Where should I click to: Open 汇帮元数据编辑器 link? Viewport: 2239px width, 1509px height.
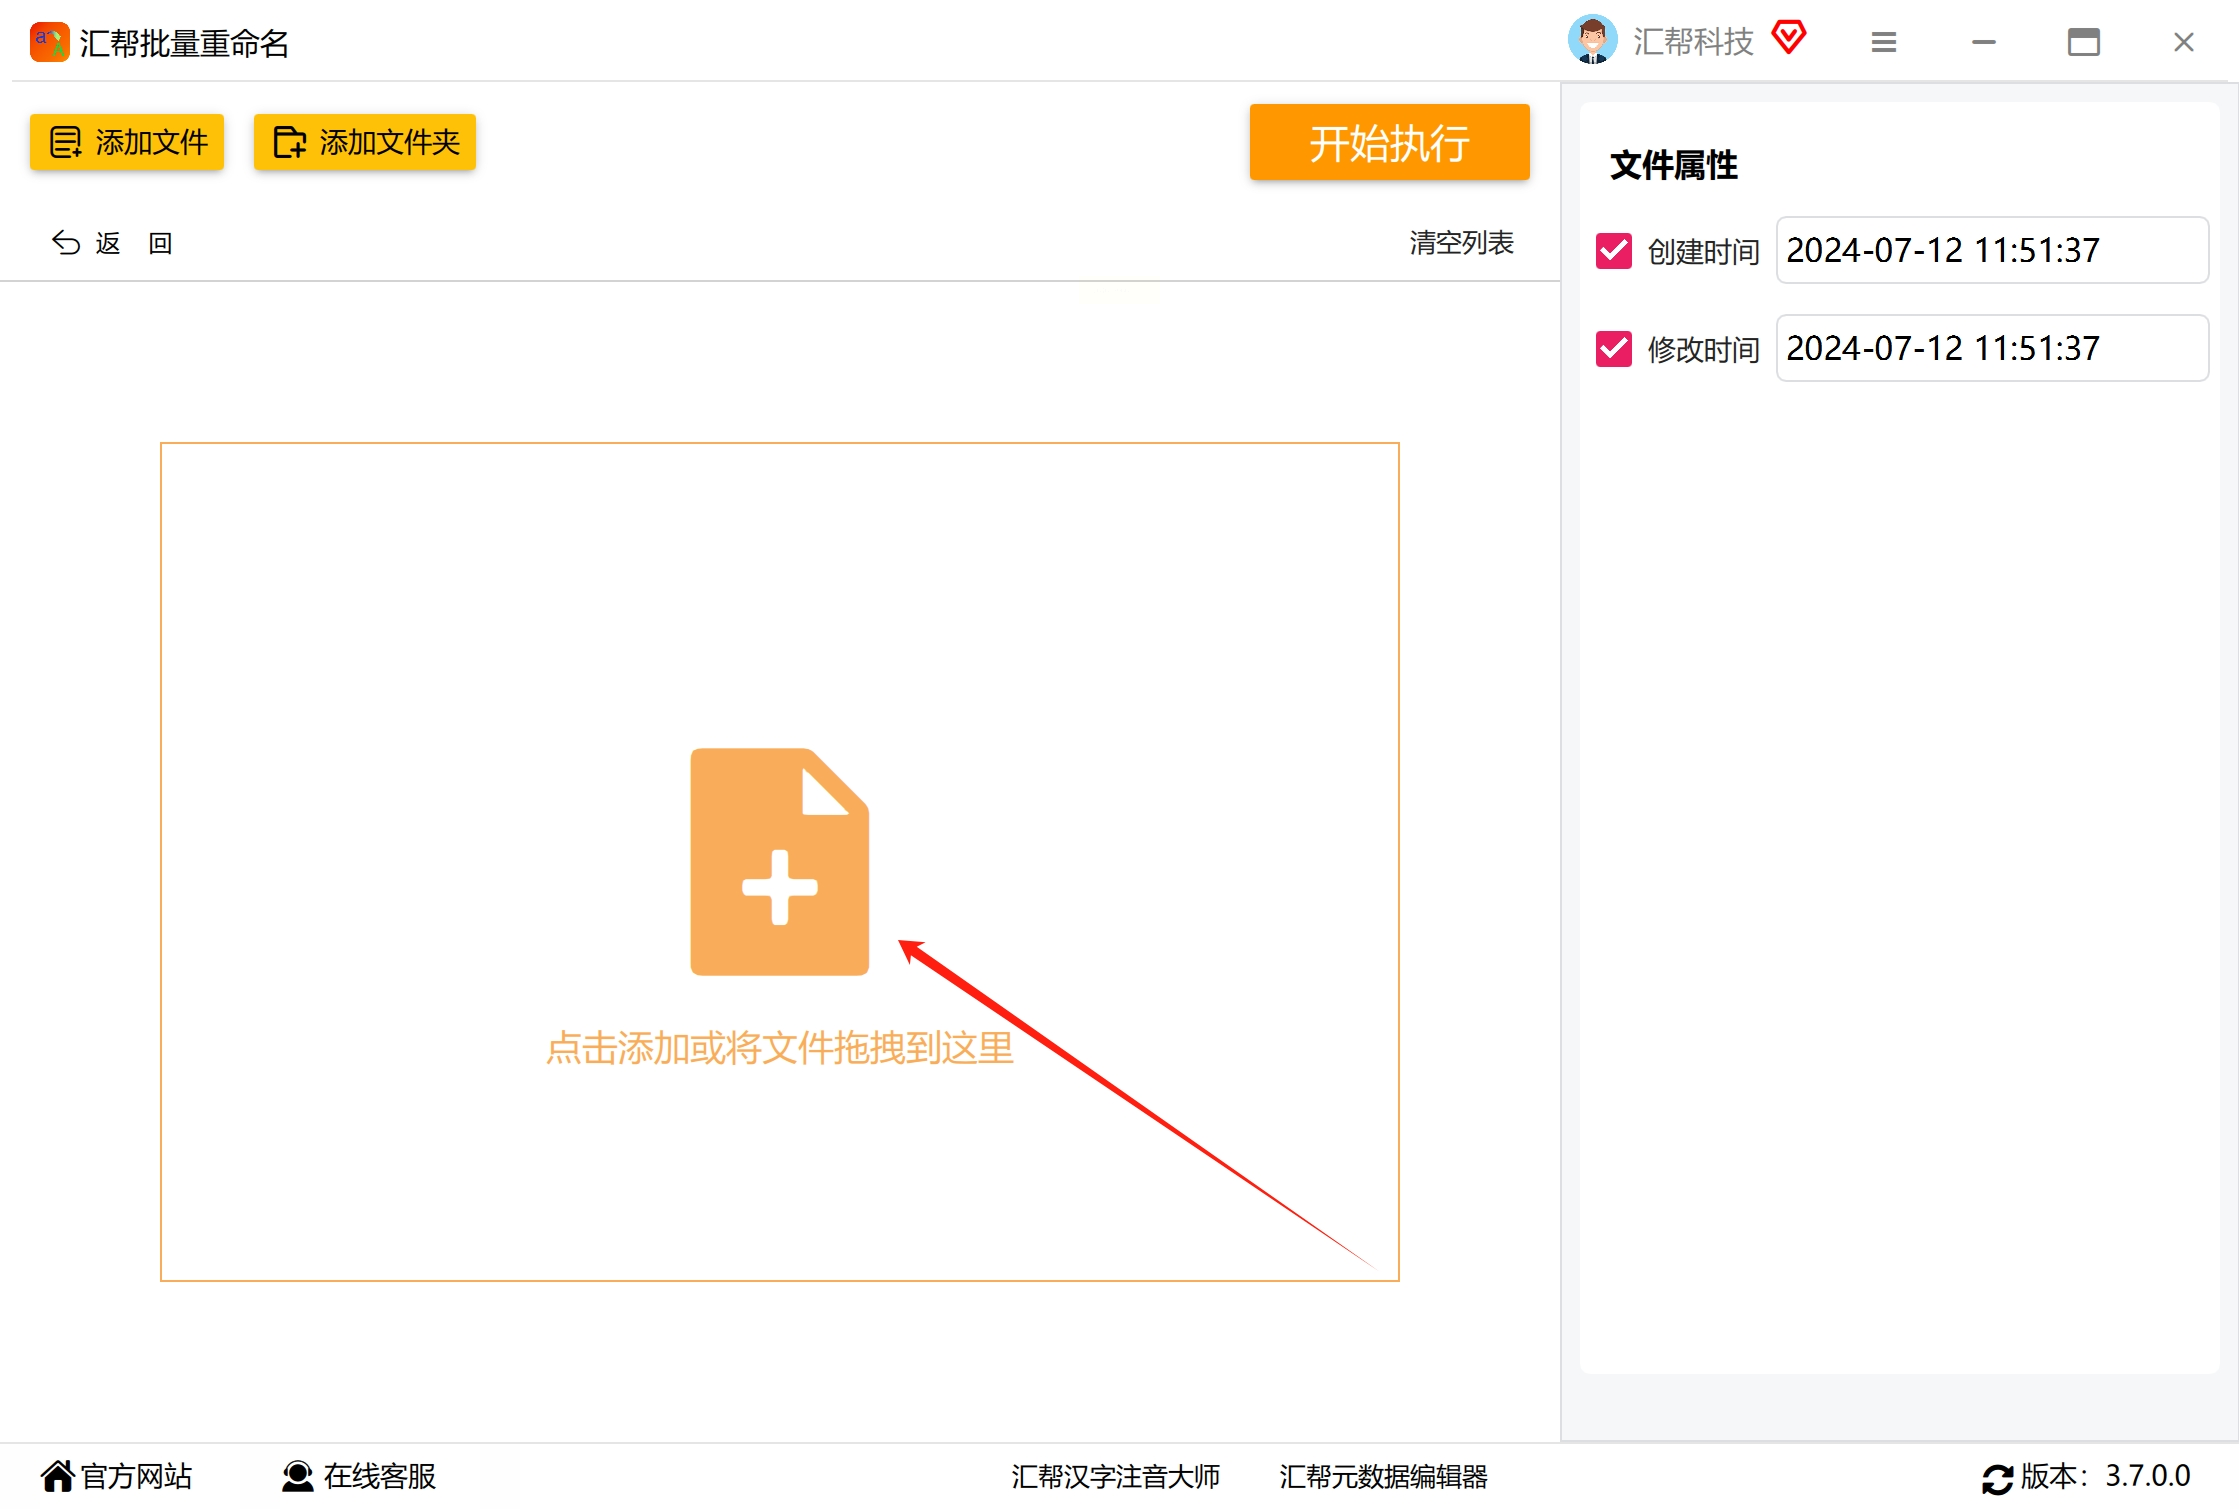pos(1382,1476)
